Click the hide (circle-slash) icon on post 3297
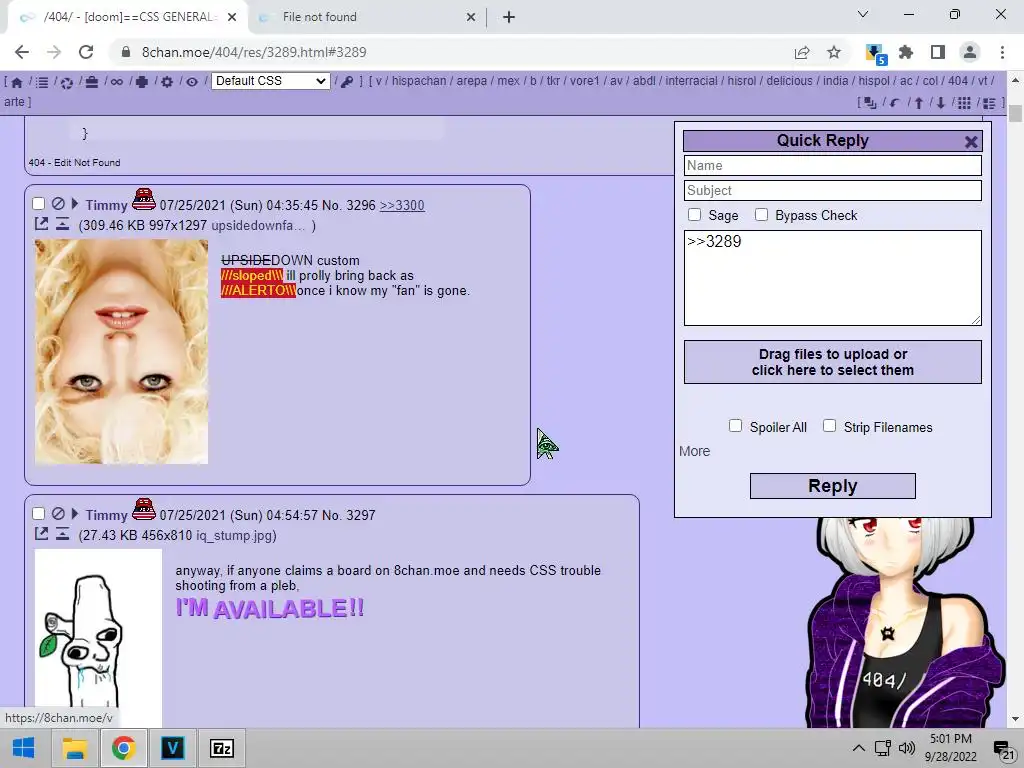This screenshot has height=768, width=1024. (58, 514)
